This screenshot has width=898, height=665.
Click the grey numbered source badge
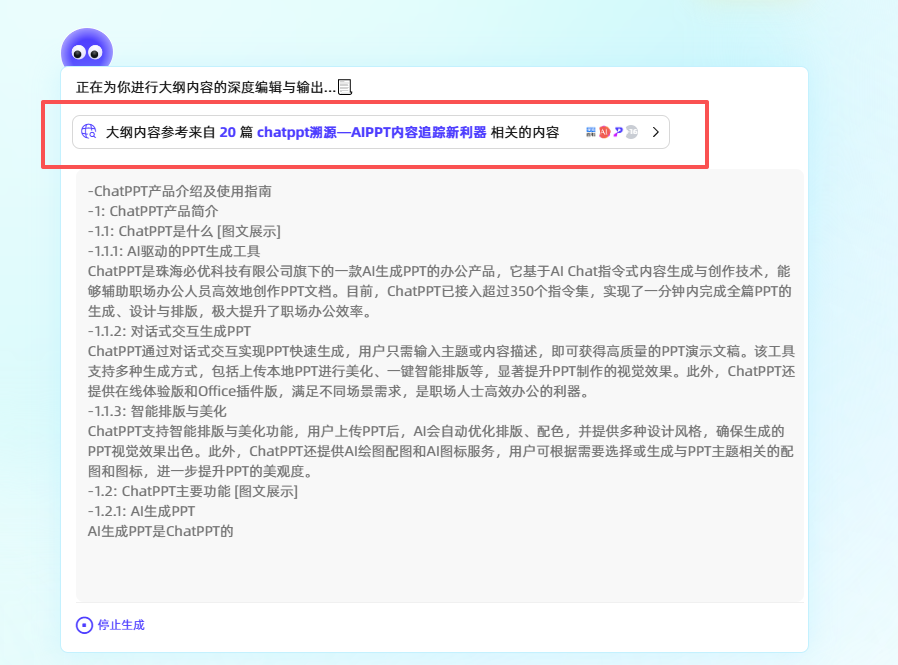632,132
